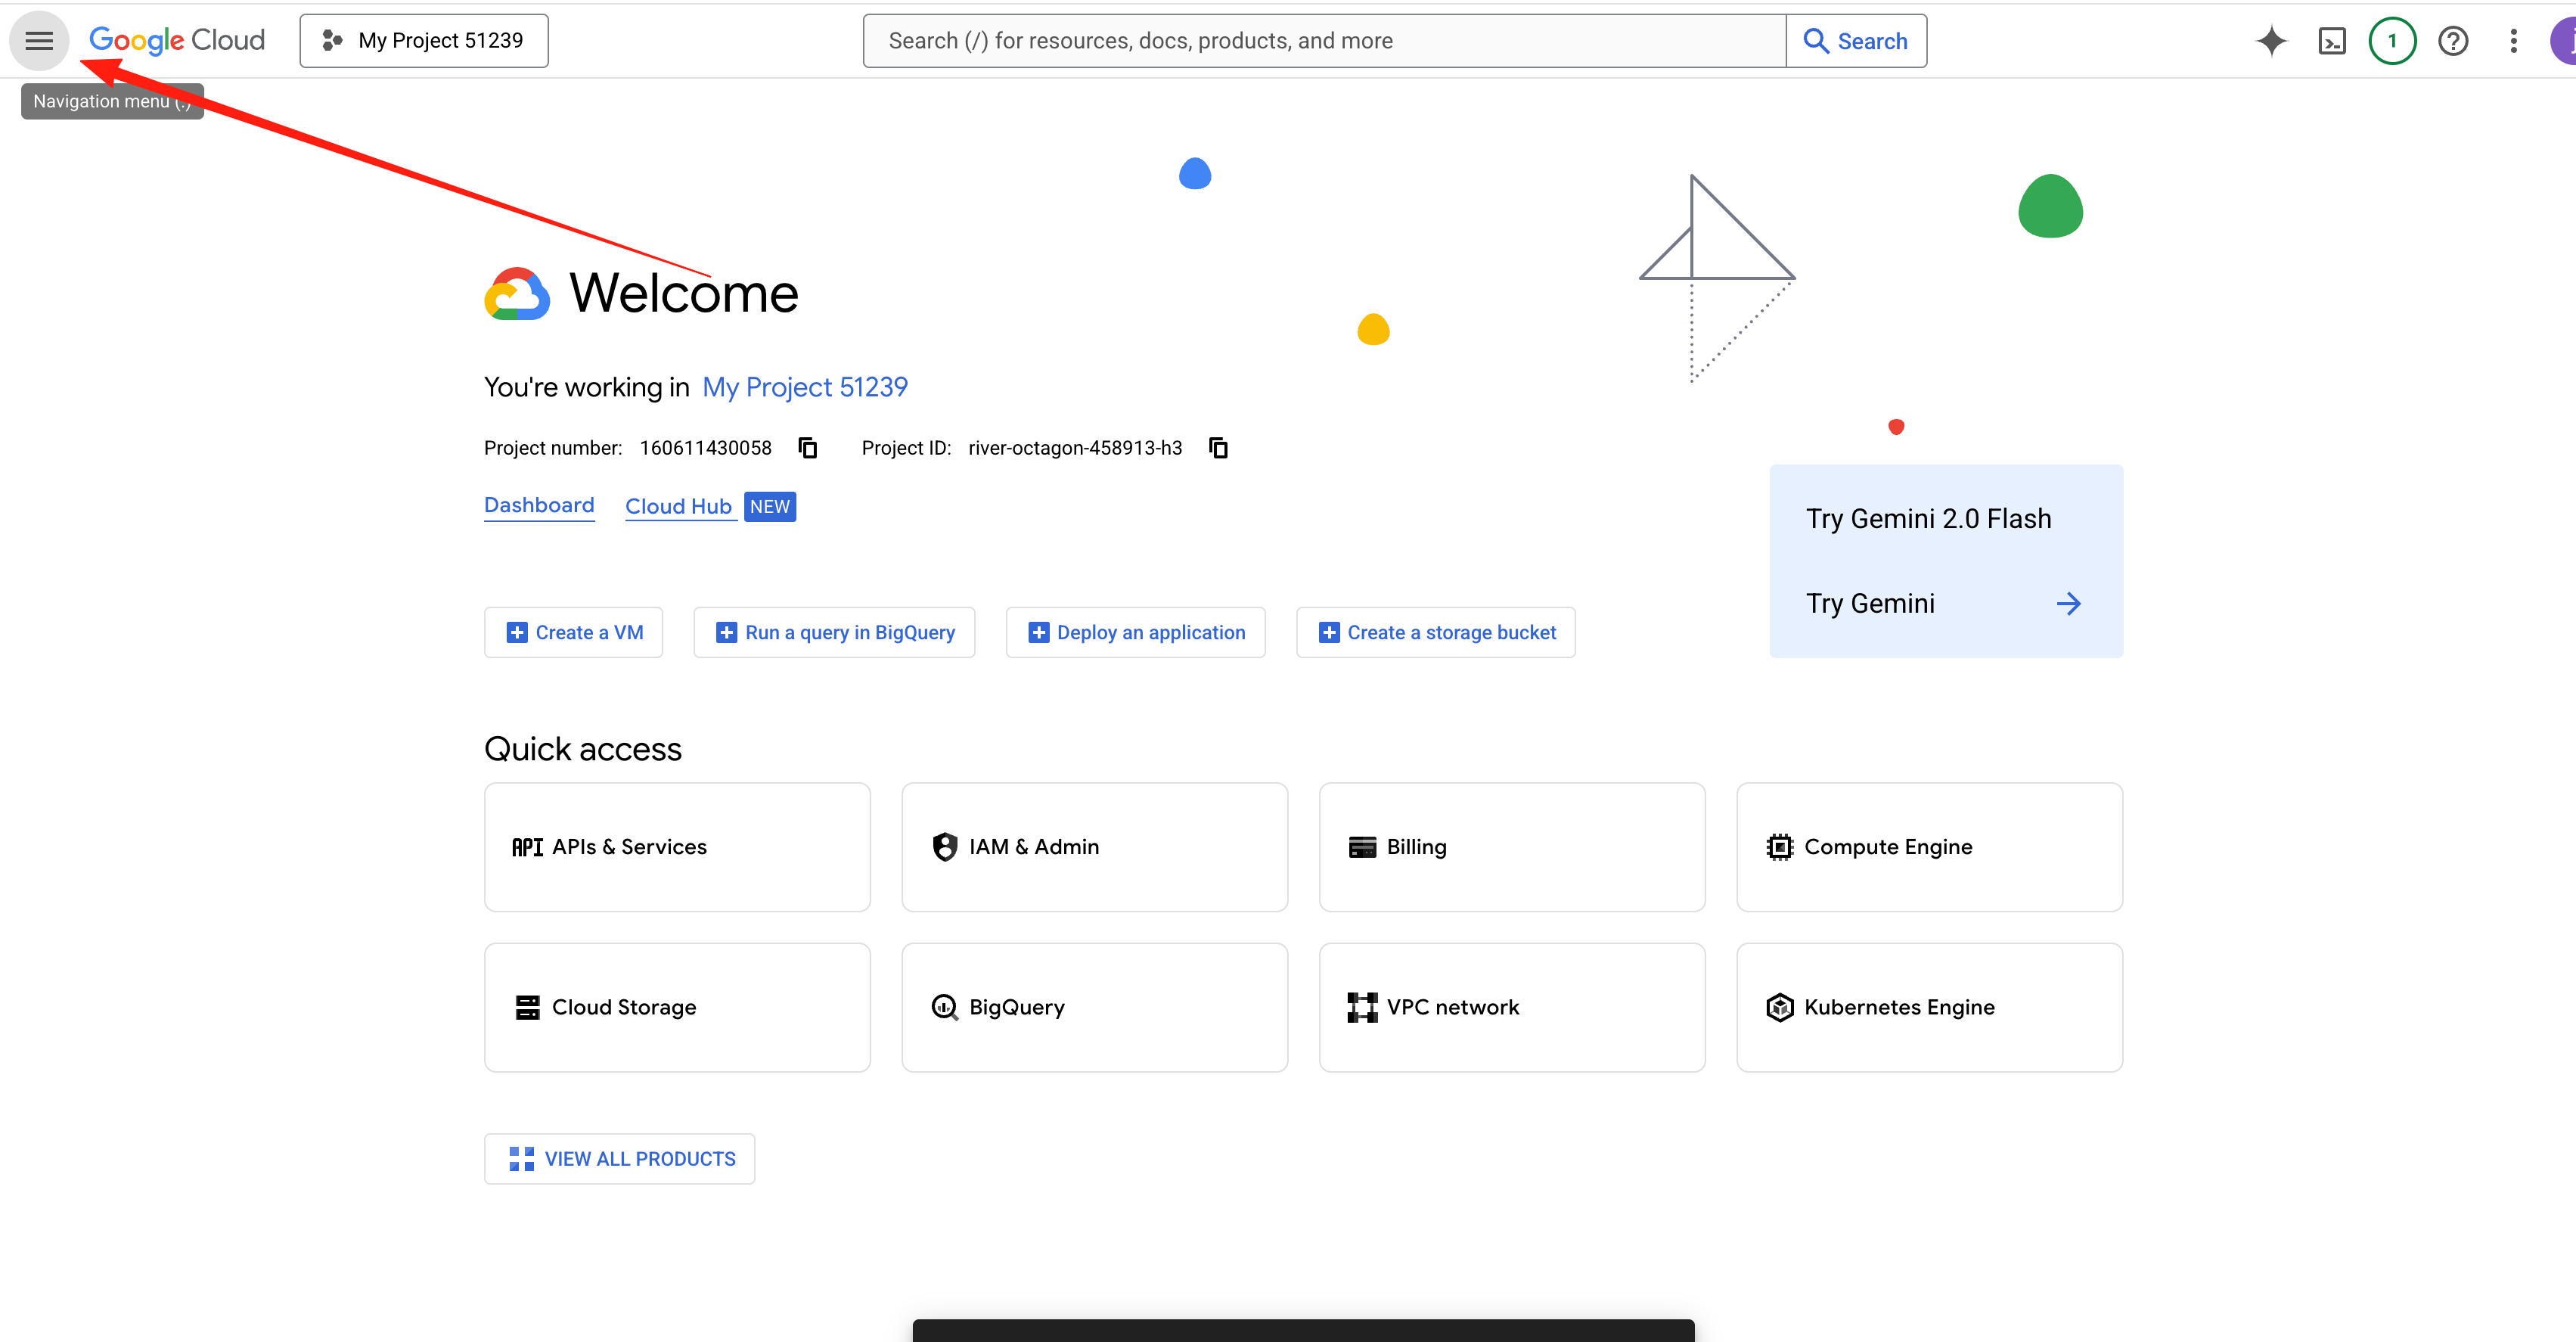Click the plus icon in Deploy an application
2576x1342 pixels.
(x=1039, y=633)
